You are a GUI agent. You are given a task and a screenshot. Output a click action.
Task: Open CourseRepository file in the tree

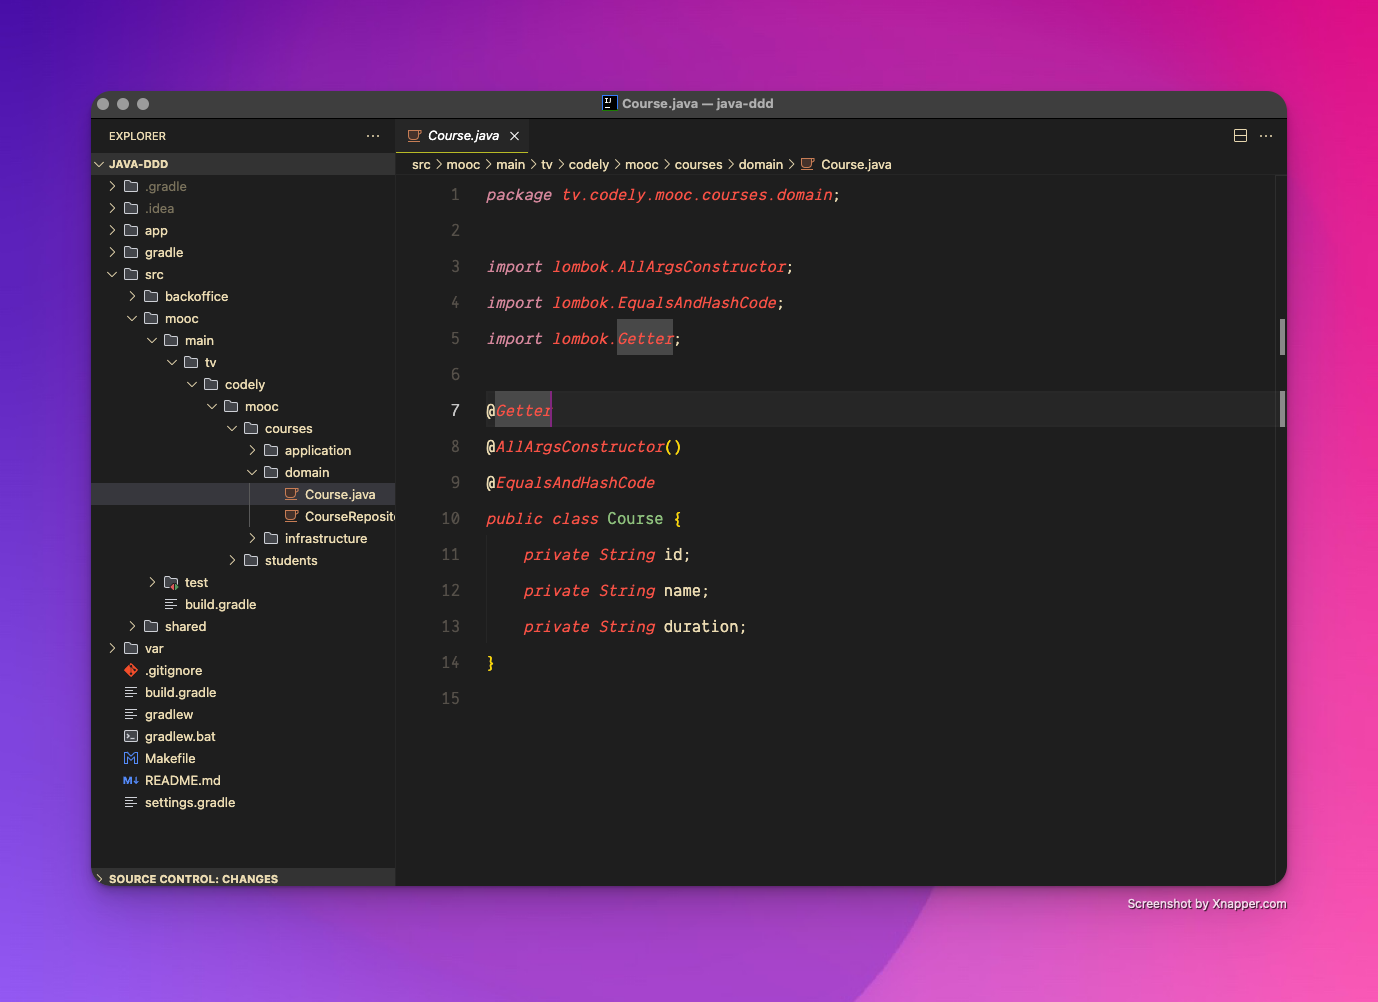pos(243,516)
